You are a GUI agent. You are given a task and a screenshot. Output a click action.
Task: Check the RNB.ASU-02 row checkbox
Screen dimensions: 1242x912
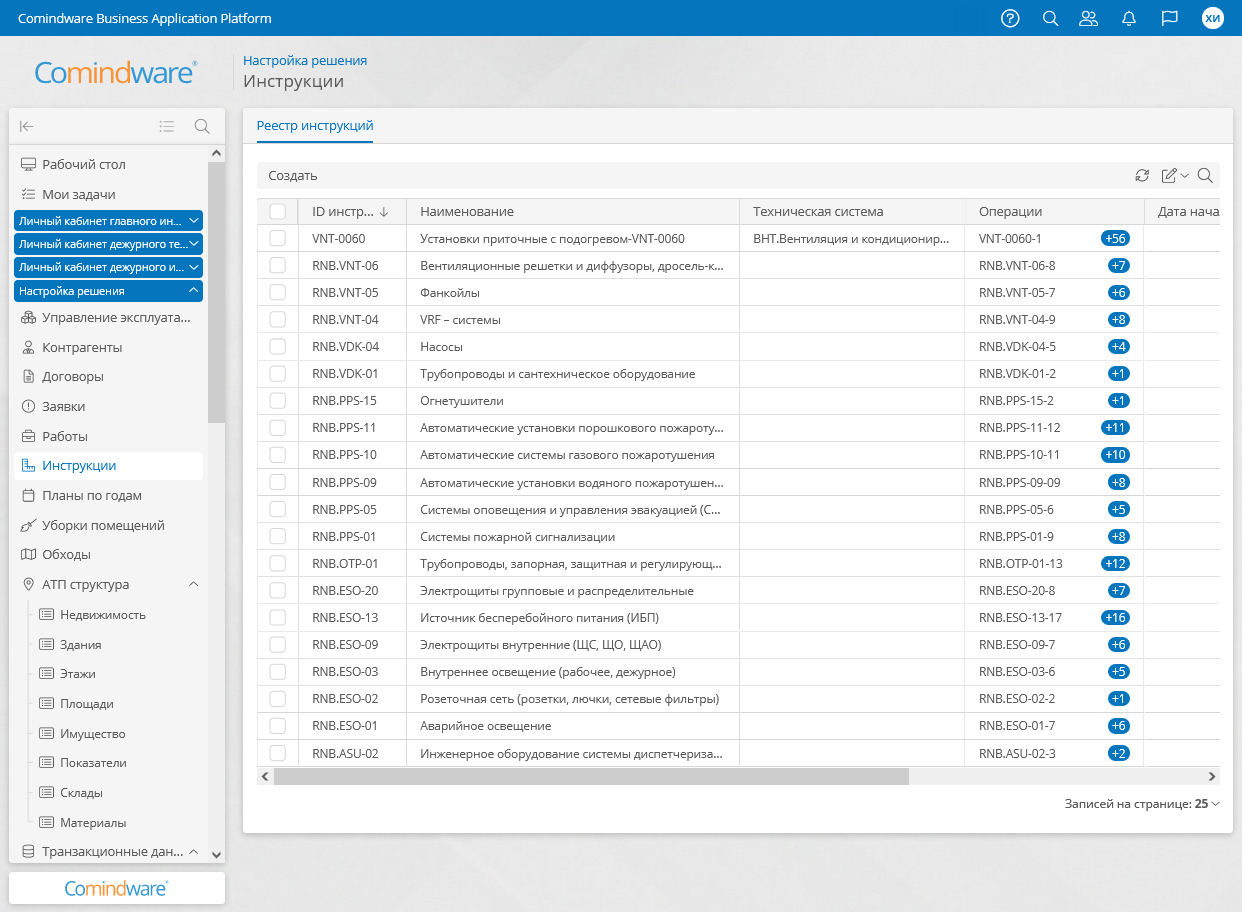278,753
